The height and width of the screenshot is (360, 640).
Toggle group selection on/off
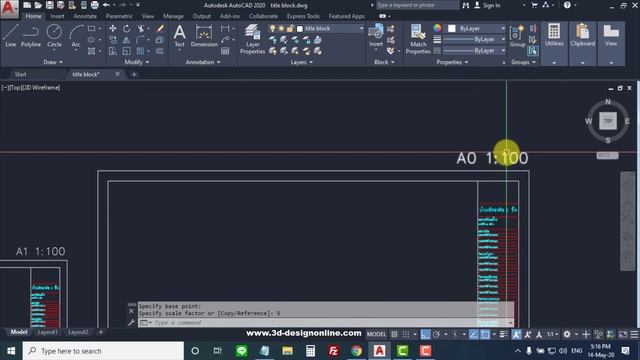pos(532,51)
